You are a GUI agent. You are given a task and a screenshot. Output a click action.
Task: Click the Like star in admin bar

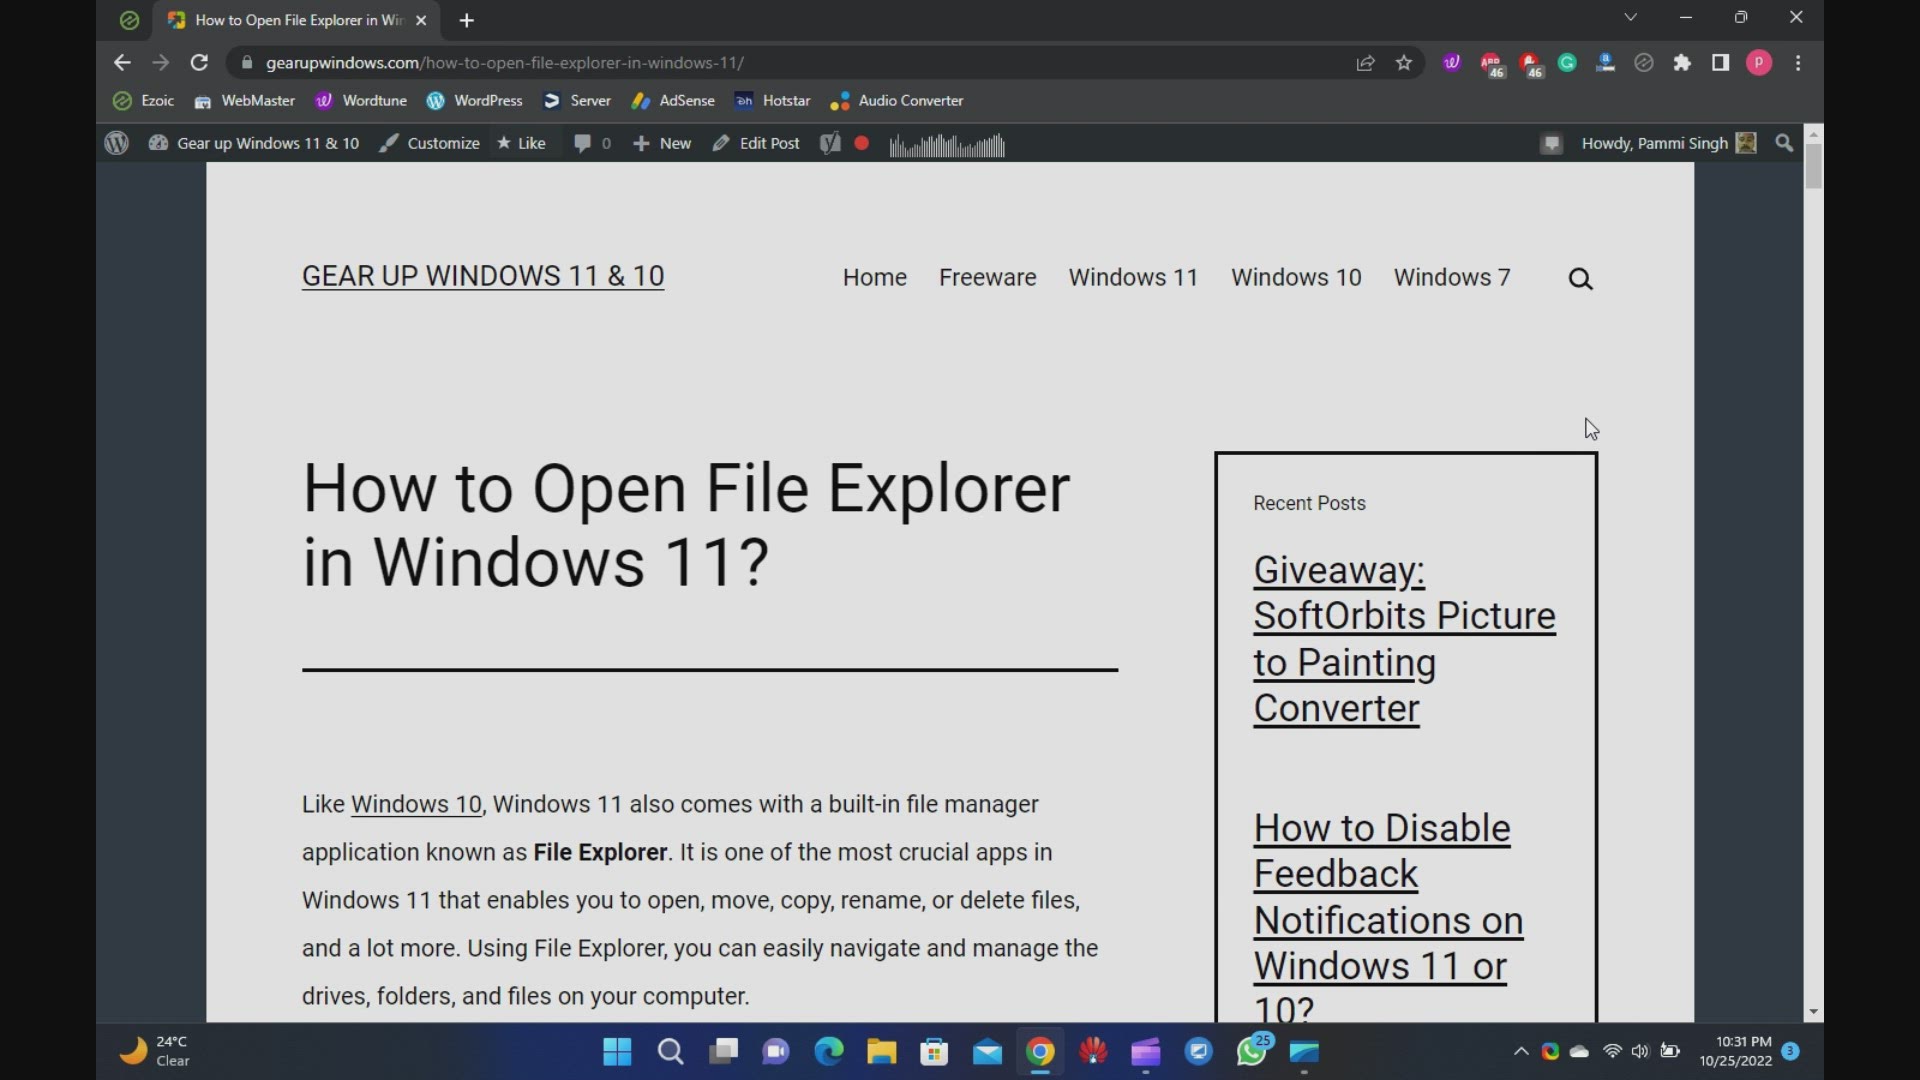(521, 144)
